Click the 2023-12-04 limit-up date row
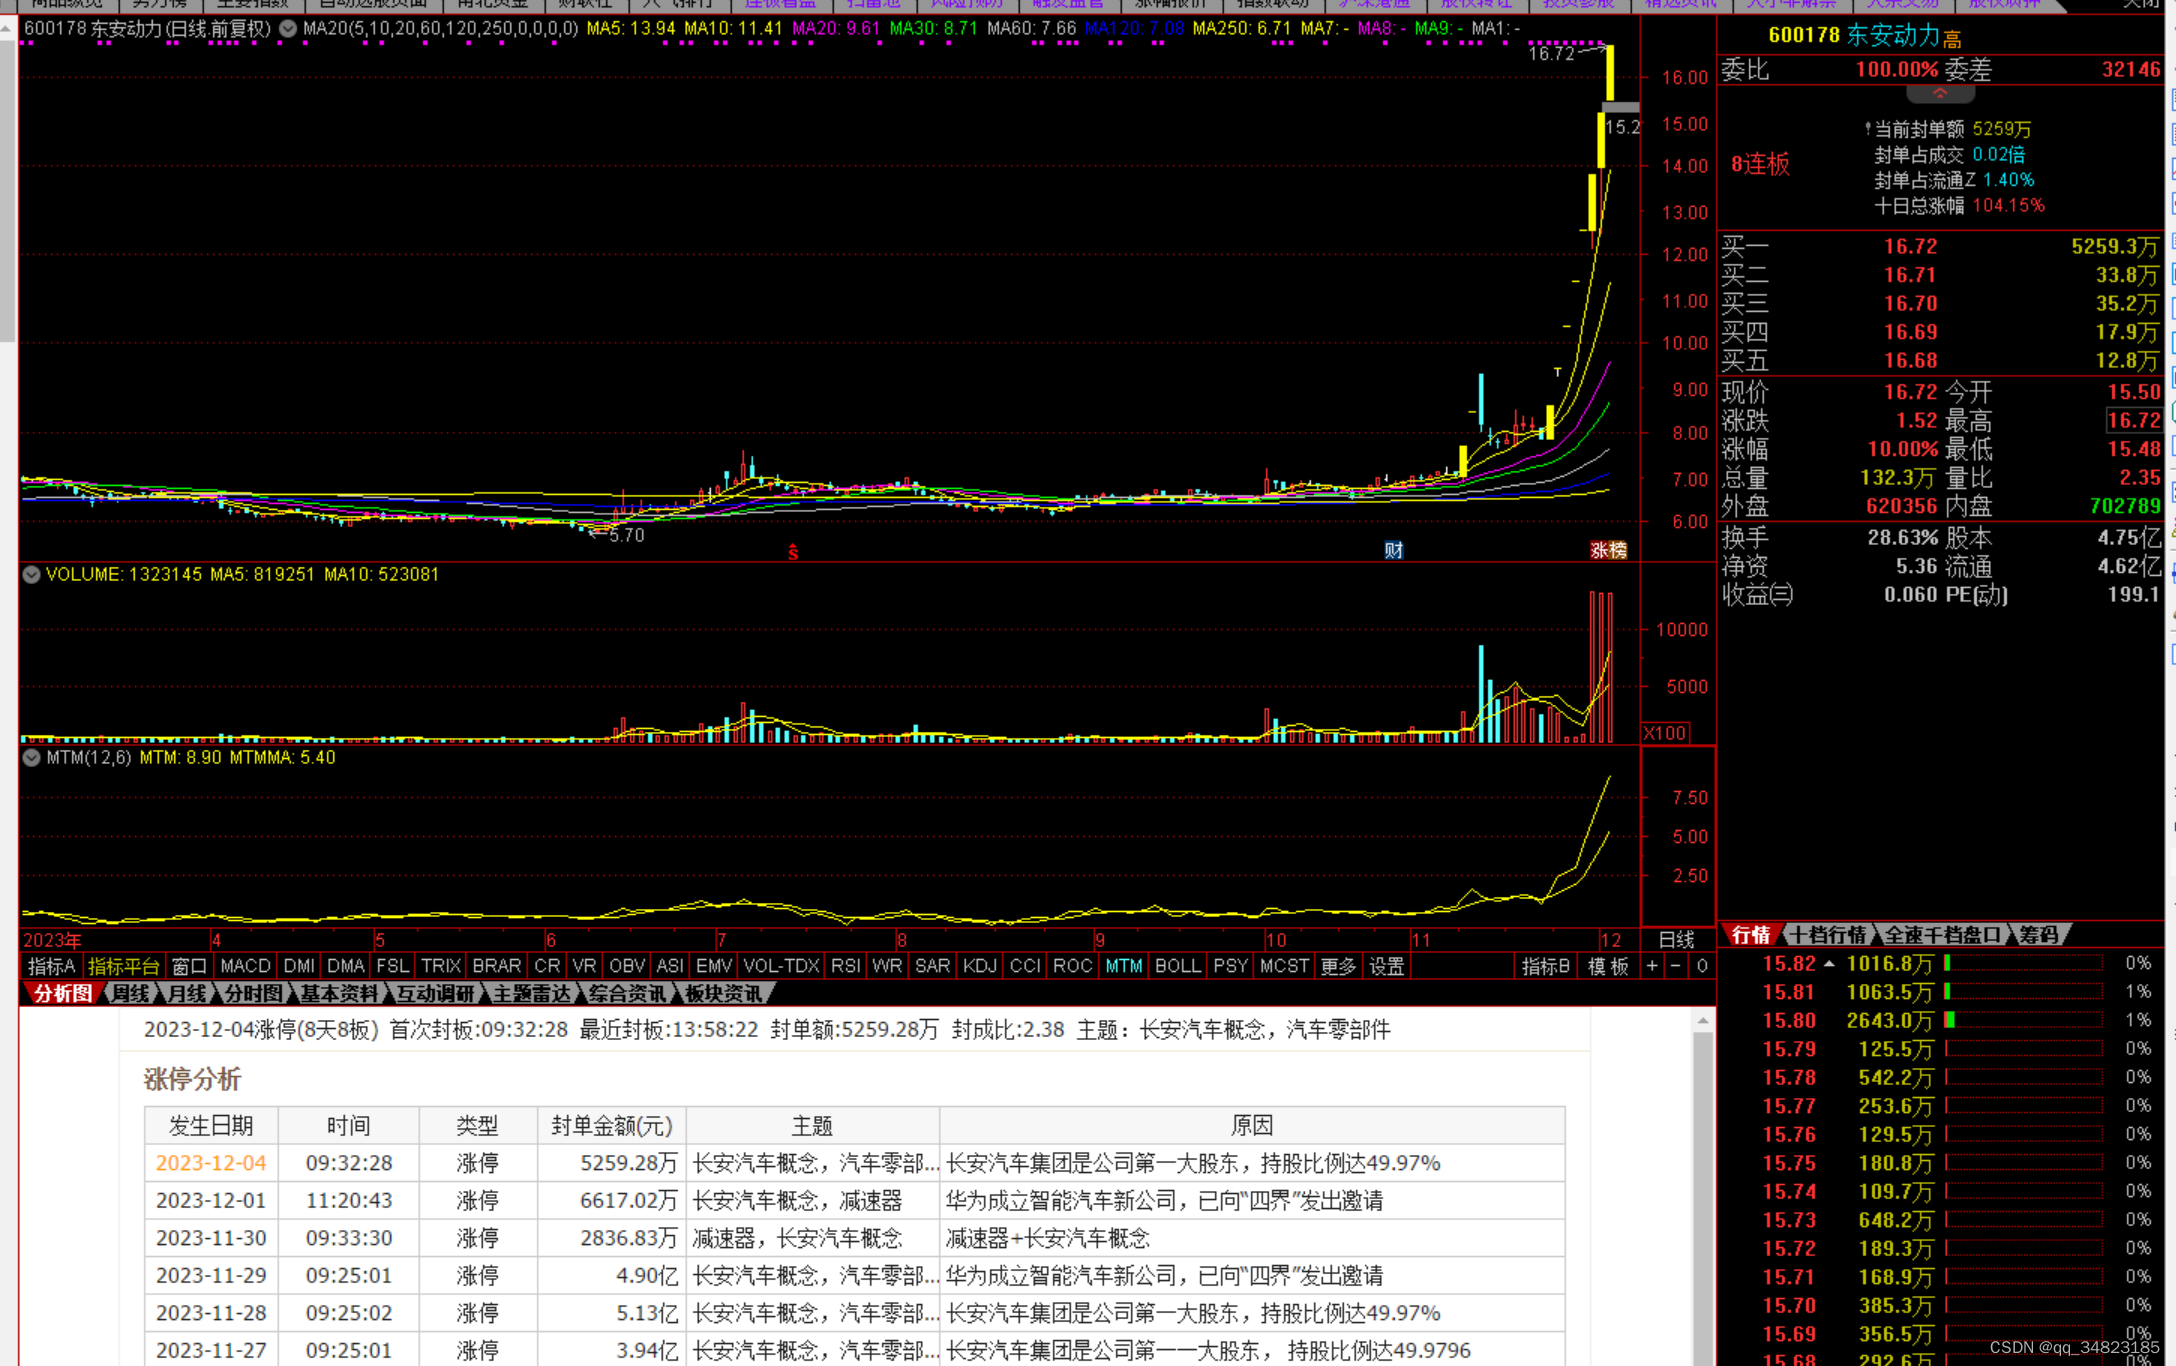The width and height of the screenshot is (2176, 1366). coord(211,1163)
